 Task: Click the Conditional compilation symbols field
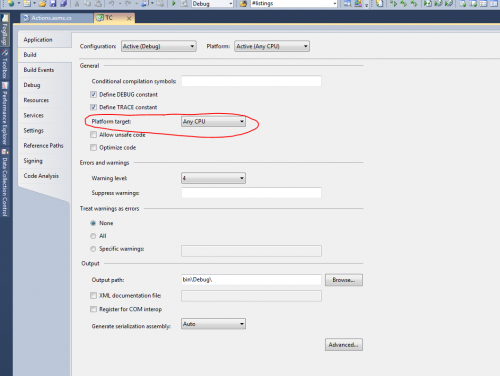coord(251,81)
